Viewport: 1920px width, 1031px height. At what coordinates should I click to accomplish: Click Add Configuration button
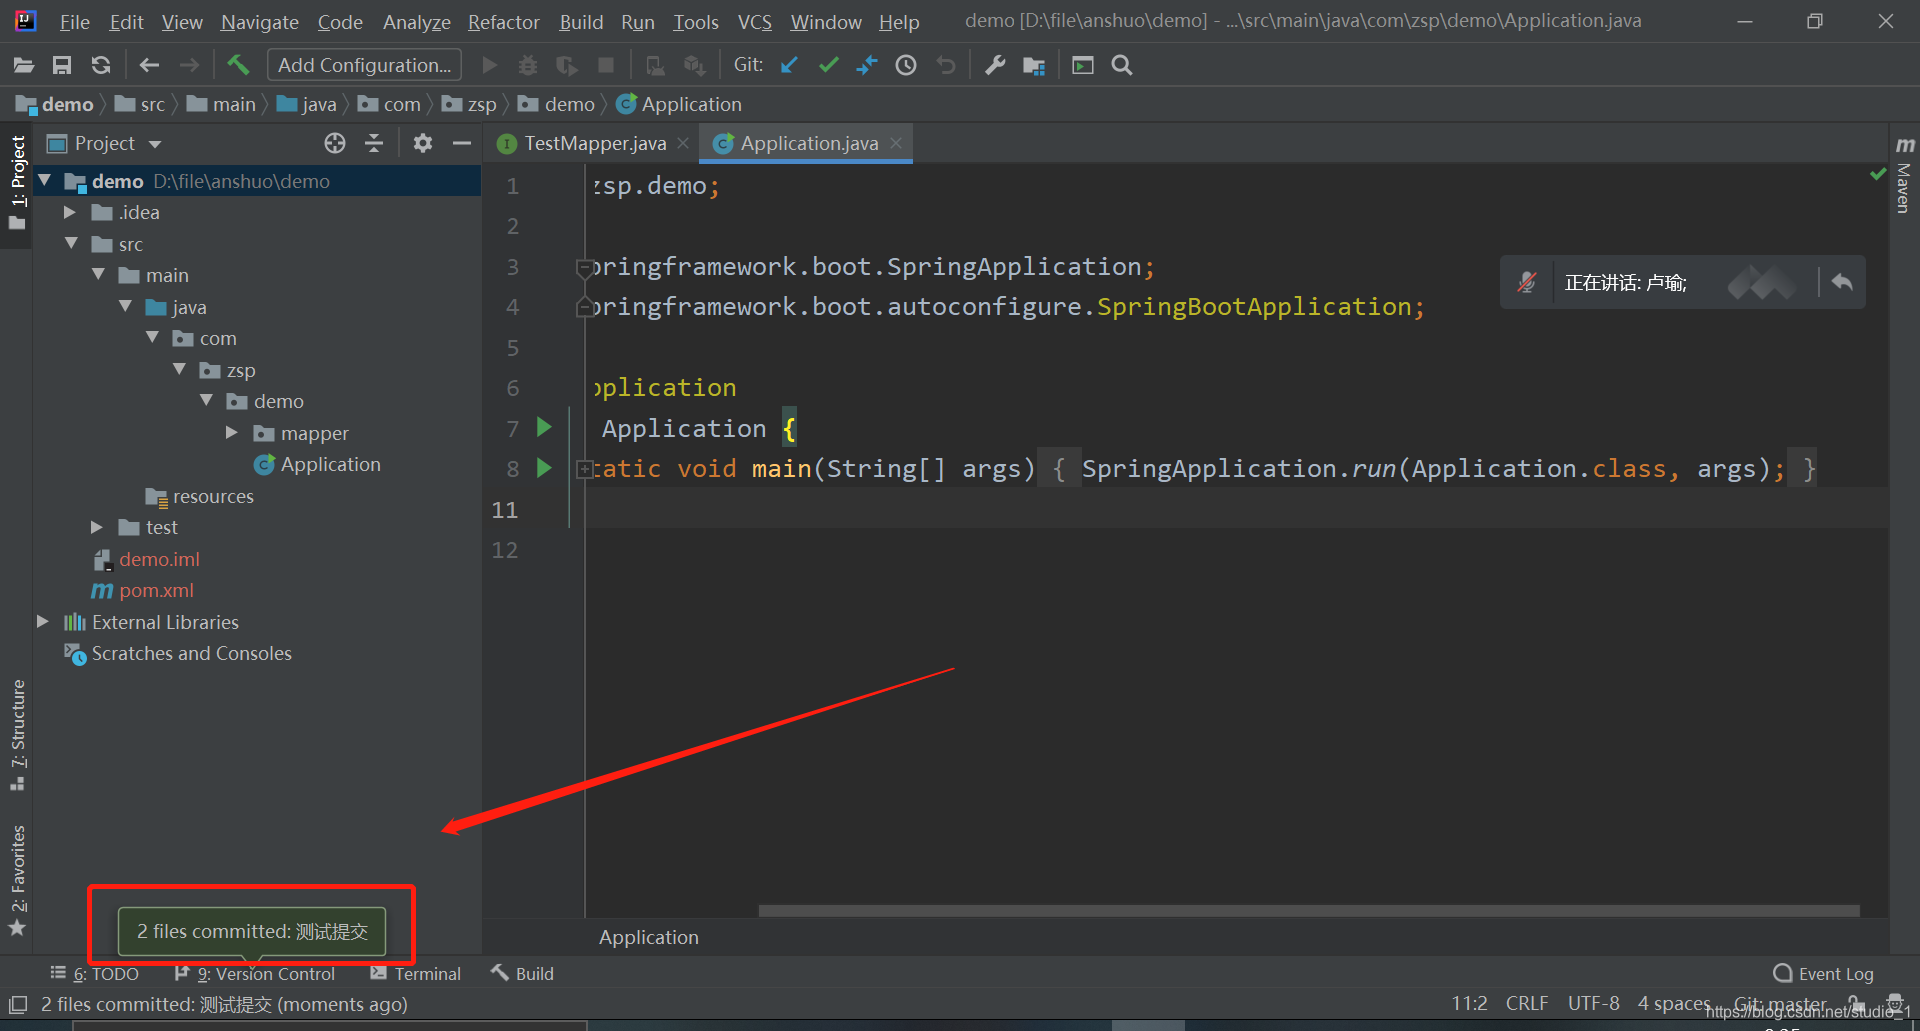tap(365, 65)
